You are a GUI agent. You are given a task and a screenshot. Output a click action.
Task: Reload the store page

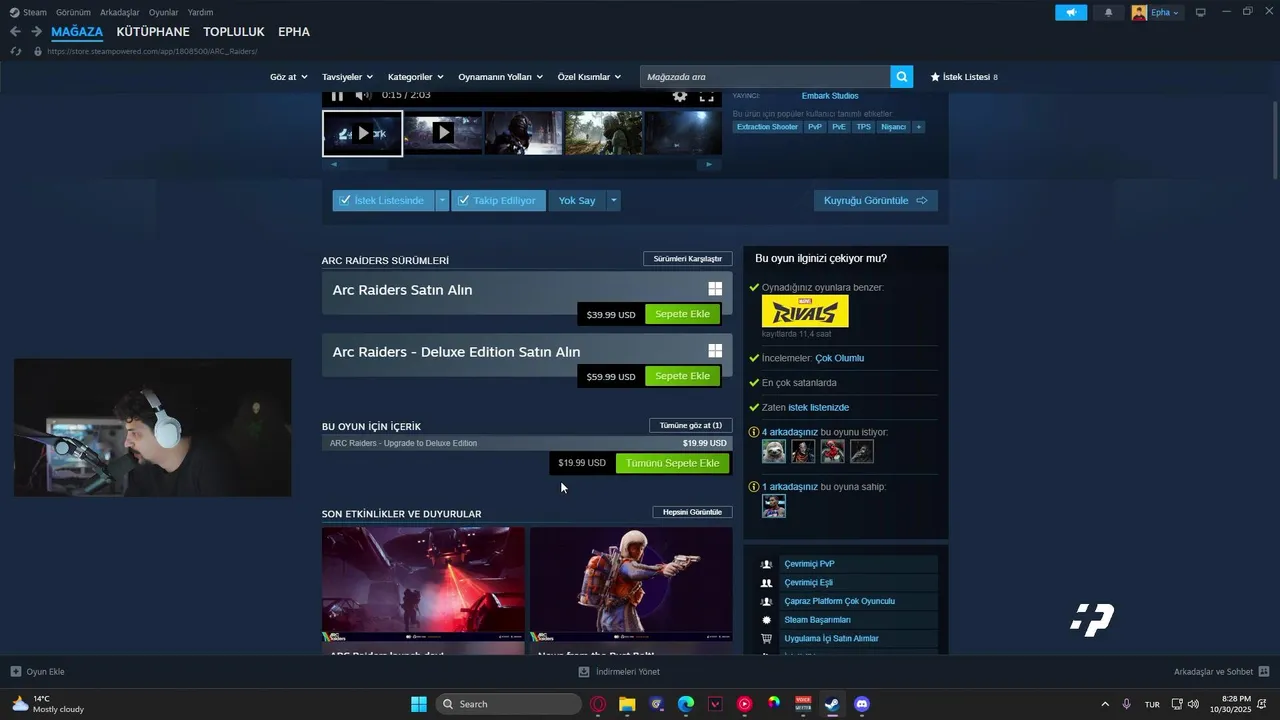tap(15, 51)
